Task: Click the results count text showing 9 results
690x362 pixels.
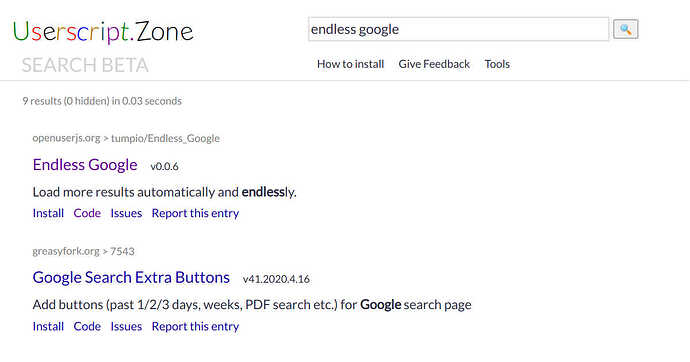Action: coord(102,101)
